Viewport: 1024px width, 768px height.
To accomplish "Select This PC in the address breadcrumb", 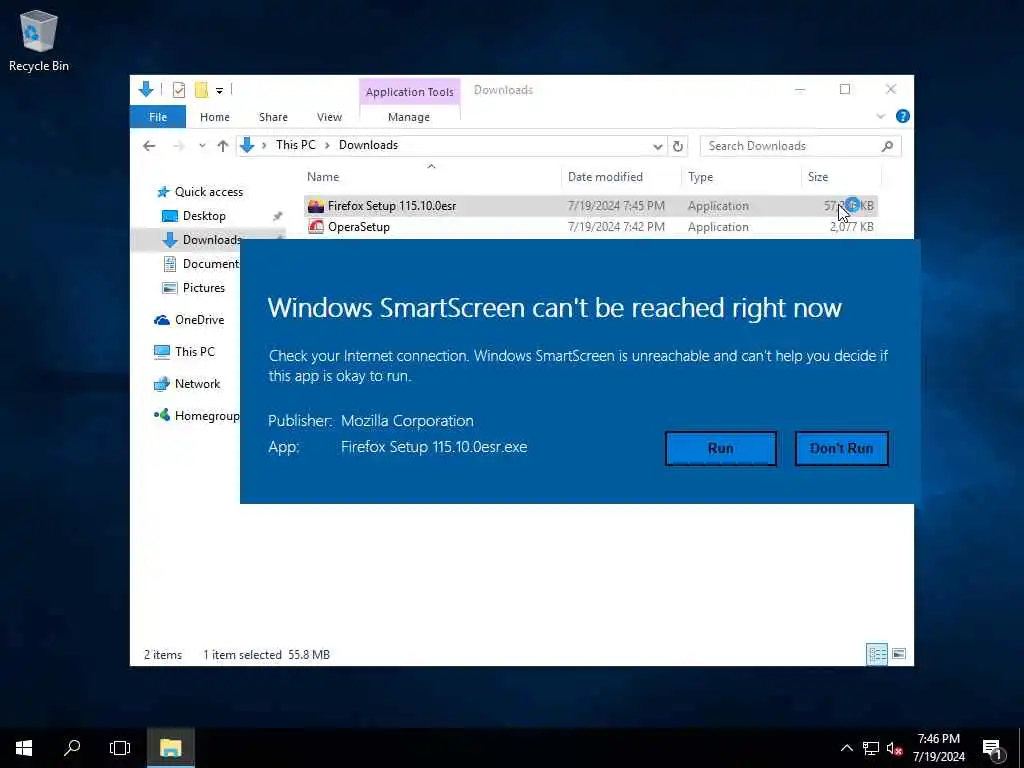I will point(295,145).
